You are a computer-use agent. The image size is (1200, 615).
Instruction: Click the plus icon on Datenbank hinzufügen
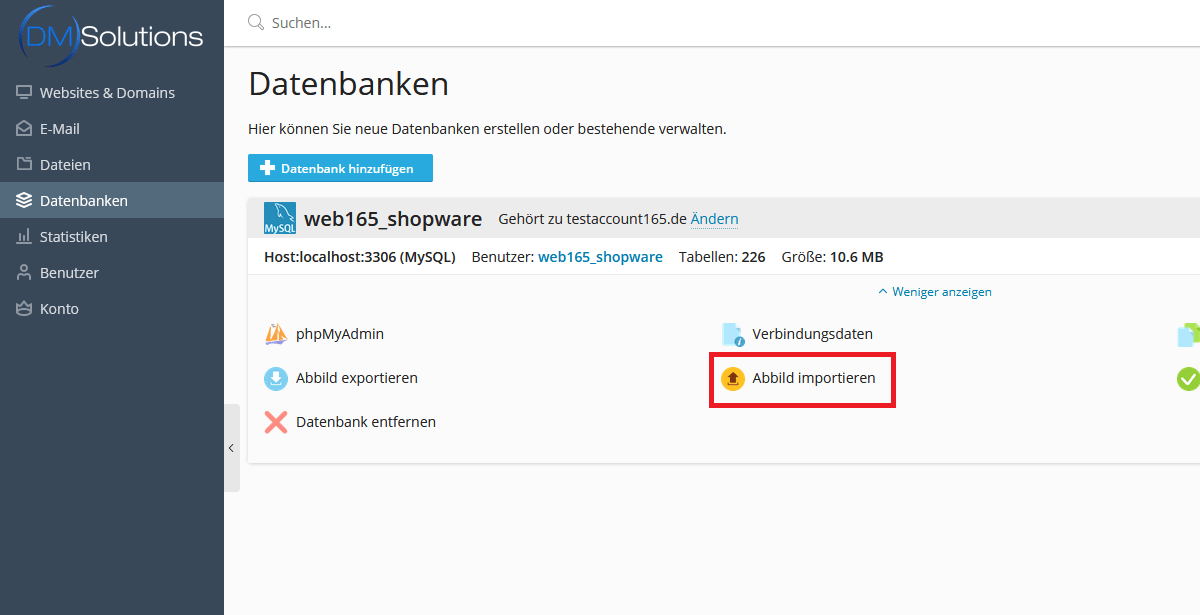click(267, 168)
